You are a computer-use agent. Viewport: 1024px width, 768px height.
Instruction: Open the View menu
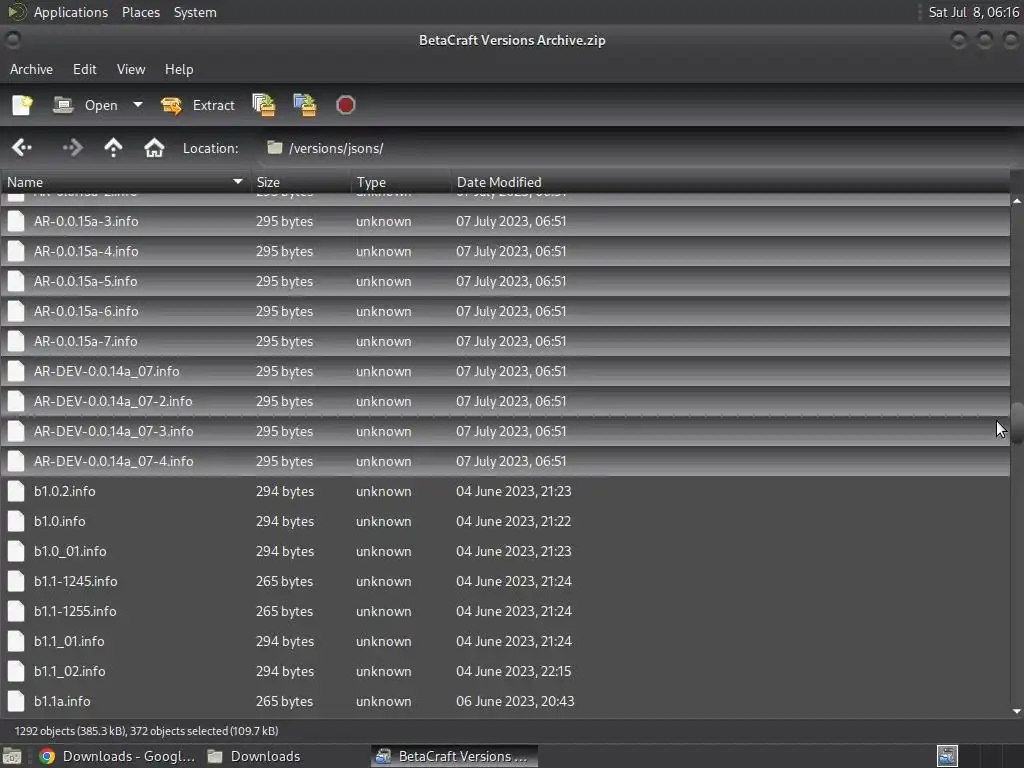pos(131,69)
